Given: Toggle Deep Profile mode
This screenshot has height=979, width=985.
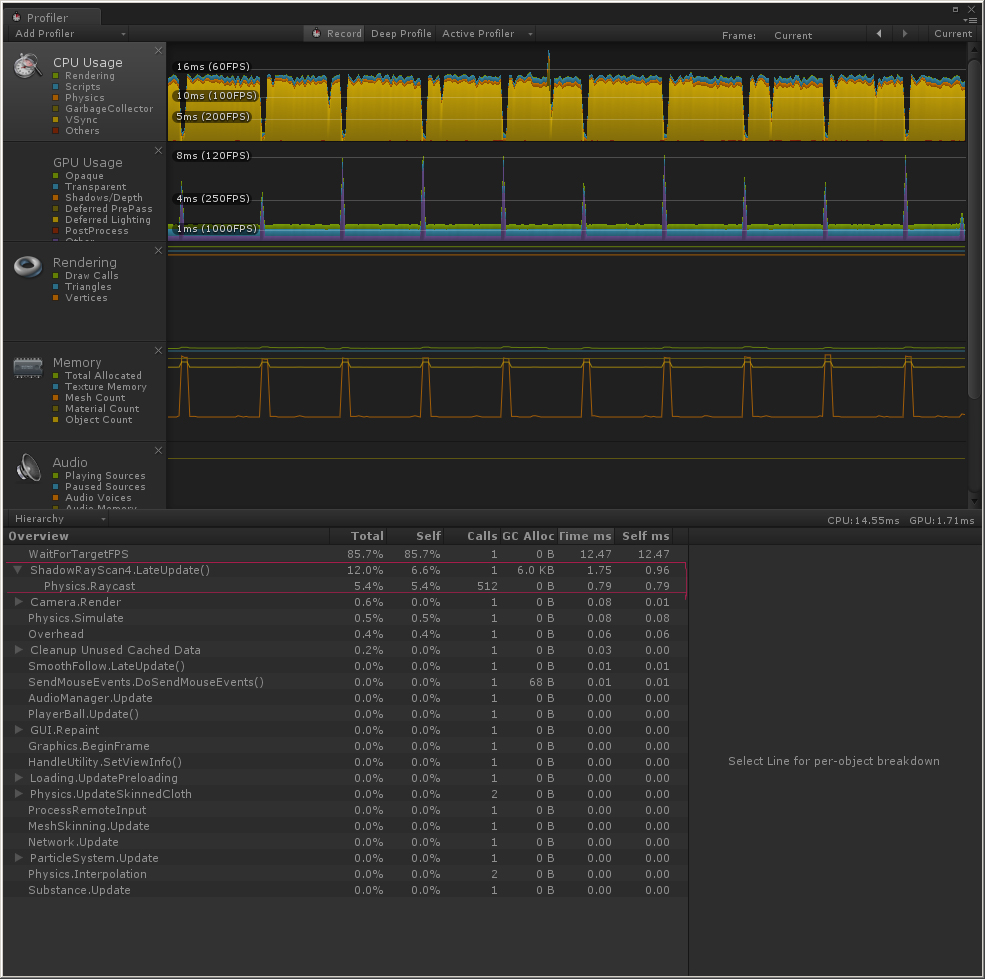Looking at the screenshot, I should (x=400, y=32).
